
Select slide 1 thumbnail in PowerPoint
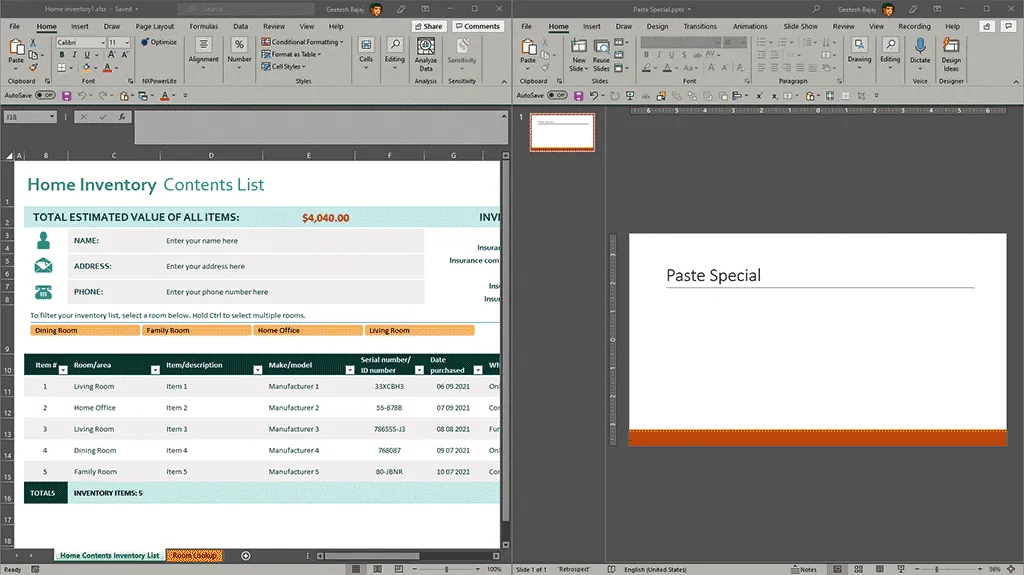click(x=562, y=132)
